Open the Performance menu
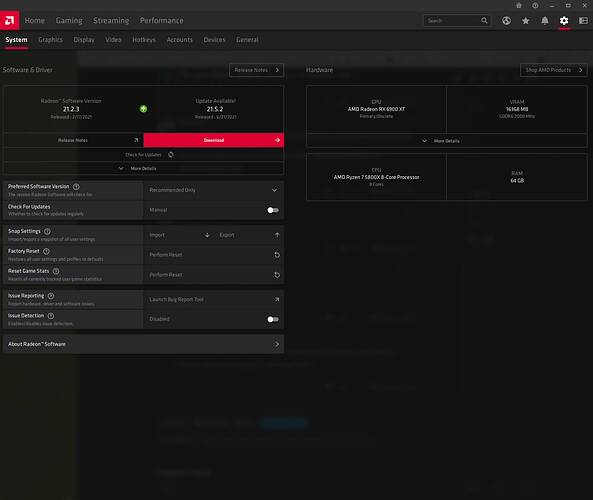 point(161,20)
